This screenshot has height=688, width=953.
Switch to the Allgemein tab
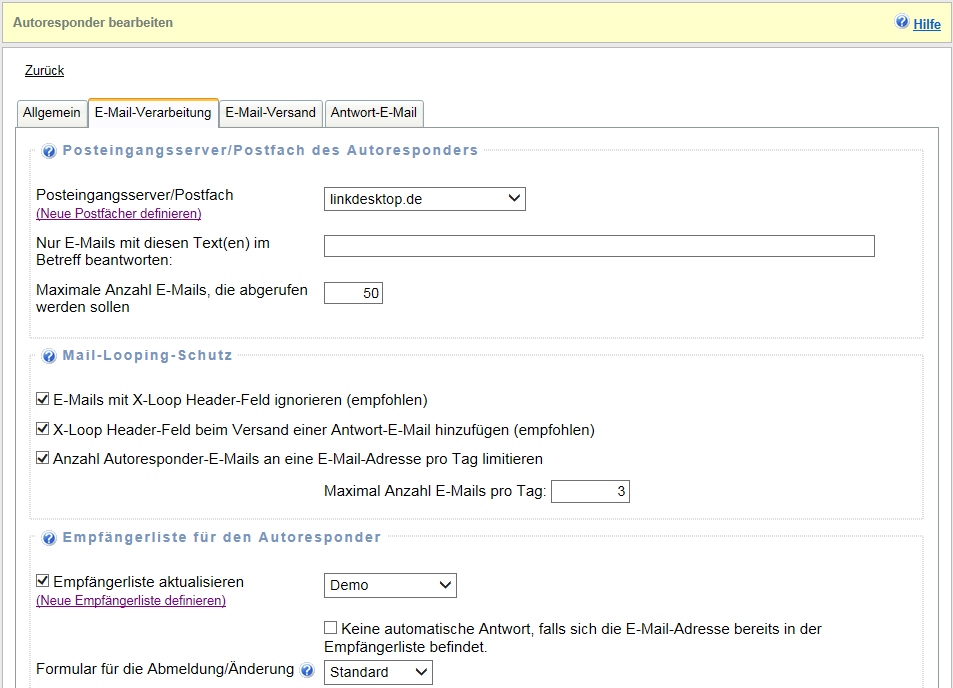point(52,113)
